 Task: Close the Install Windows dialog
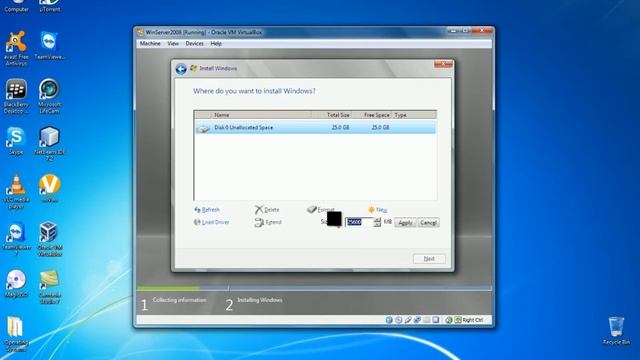[443, 64]
